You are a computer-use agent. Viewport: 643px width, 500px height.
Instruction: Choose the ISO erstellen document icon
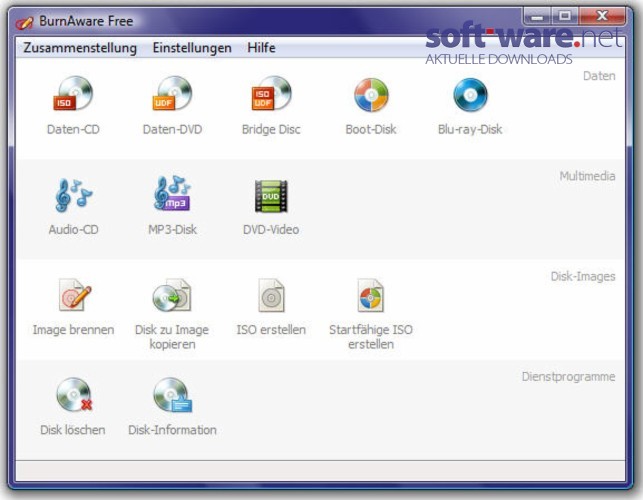pos(271,295)
